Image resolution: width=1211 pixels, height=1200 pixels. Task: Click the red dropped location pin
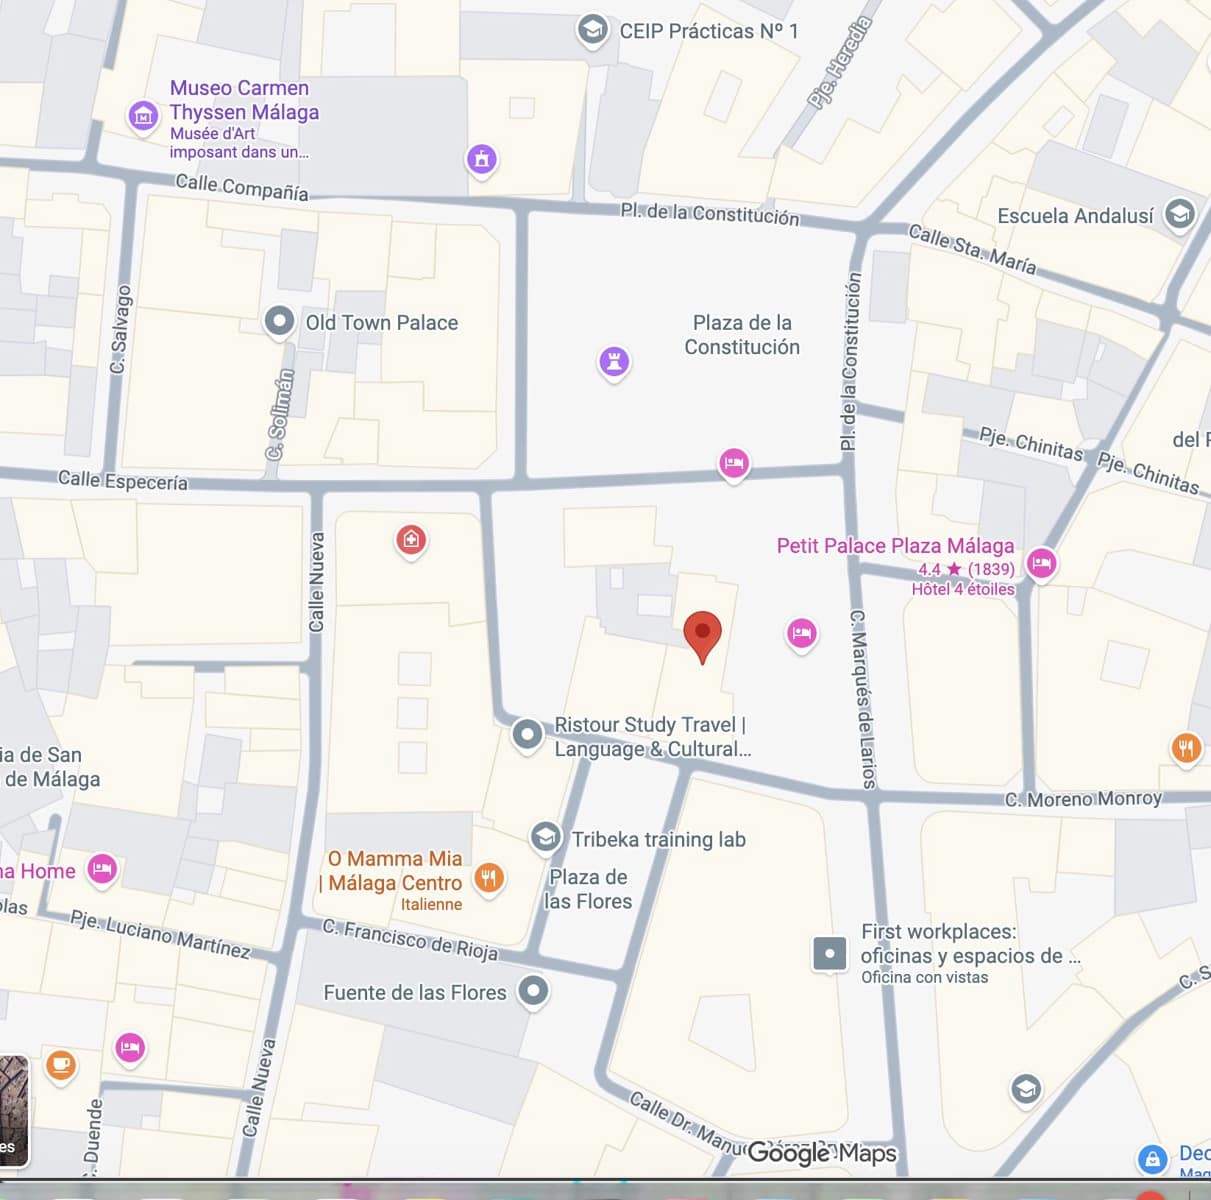(x=702, y=637)
